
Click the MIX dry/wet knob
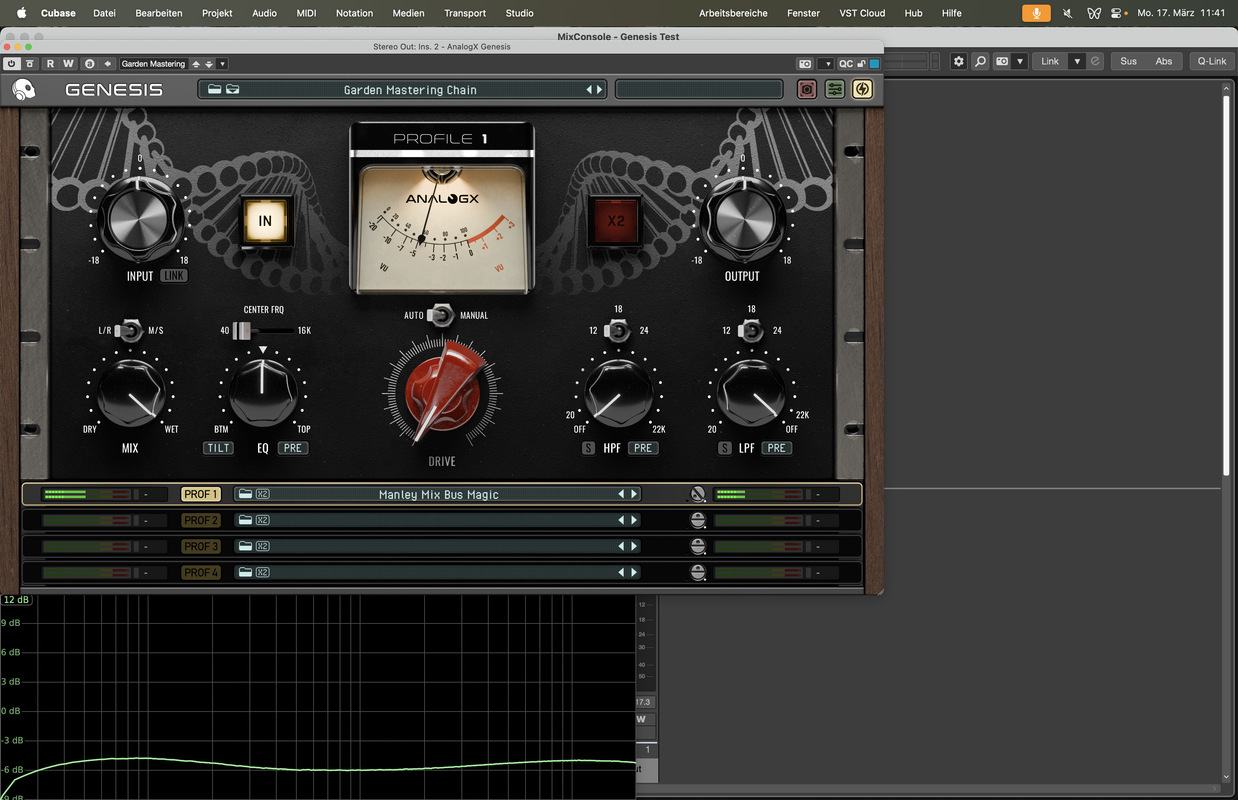pos(130,394)
